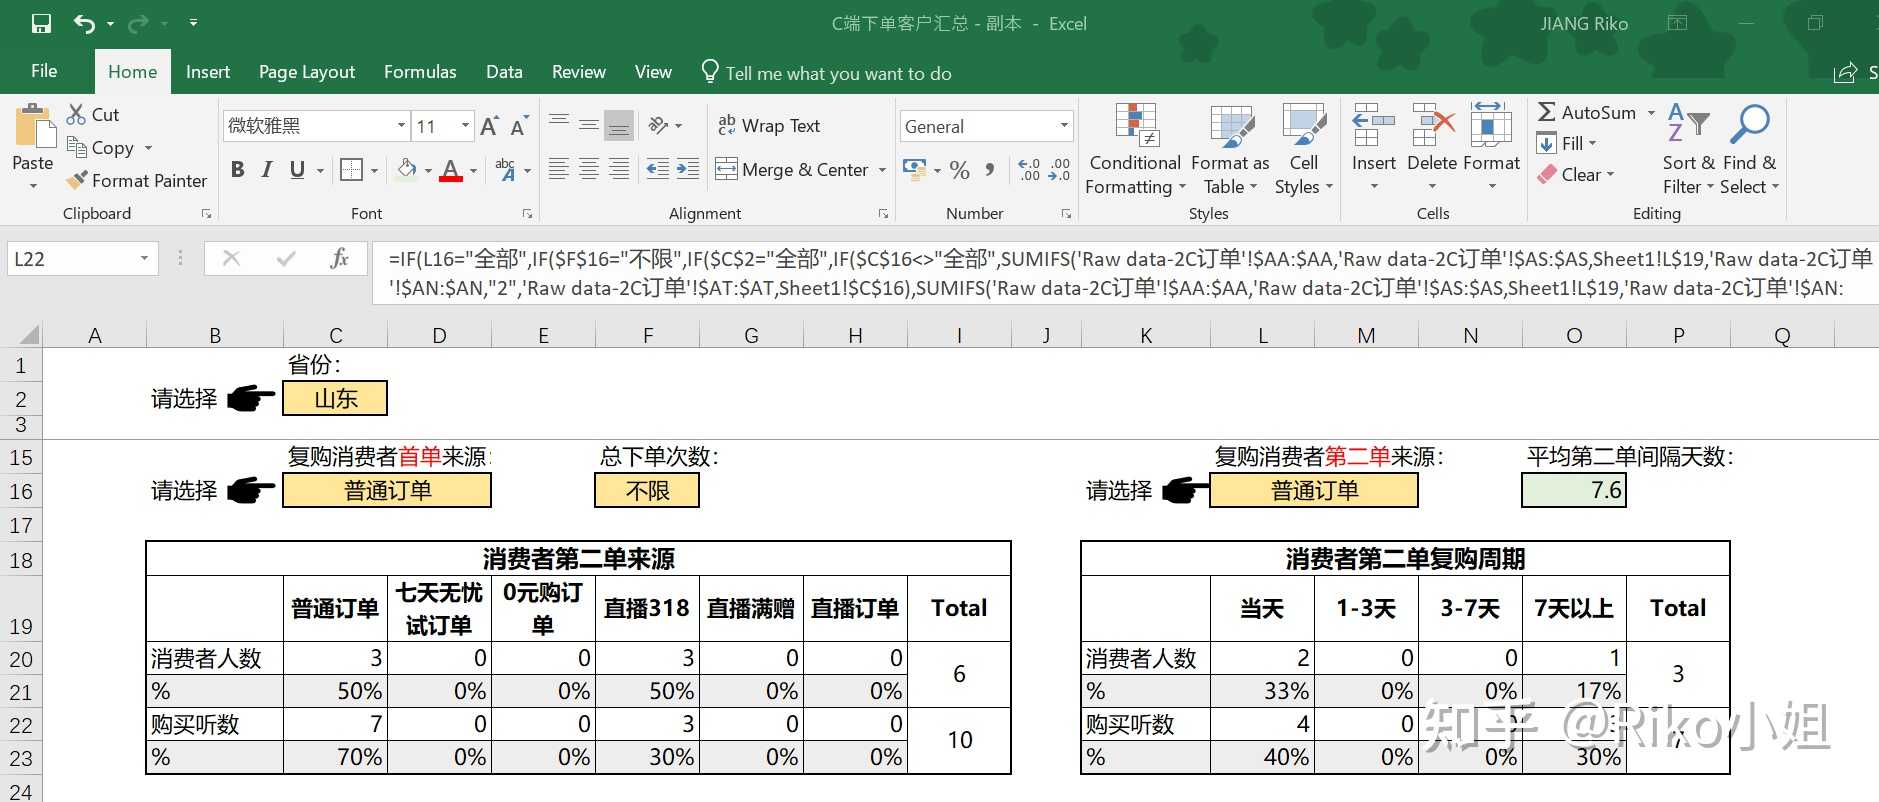Open the Font Color dropdown arrow

(473, 171)
